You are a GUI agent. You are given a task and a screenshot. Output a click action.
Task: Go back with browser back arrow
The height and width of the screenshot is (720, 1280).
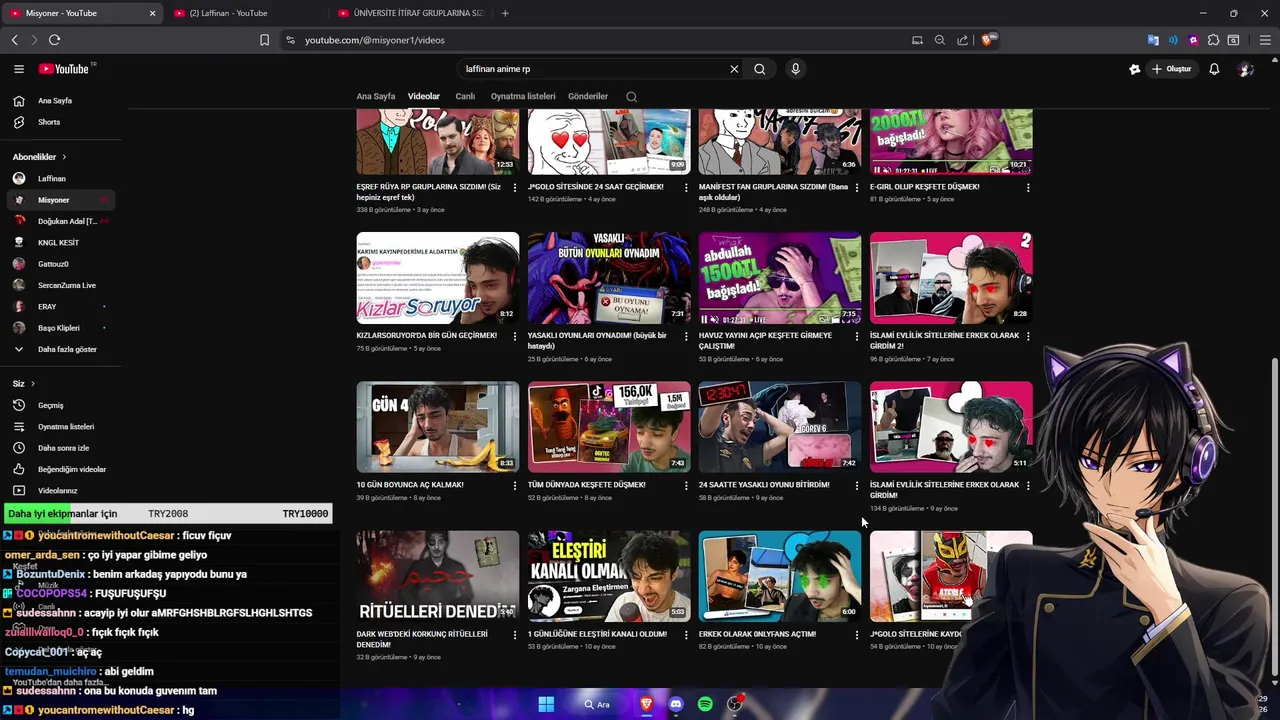pyautogui.click(x=15, y=40)
